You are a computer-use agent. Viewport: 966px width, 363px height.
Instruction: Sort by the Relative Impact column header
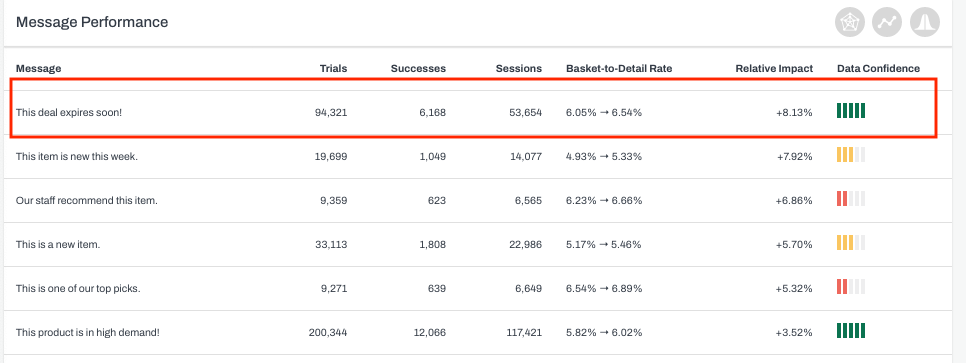tap(774, 68)
